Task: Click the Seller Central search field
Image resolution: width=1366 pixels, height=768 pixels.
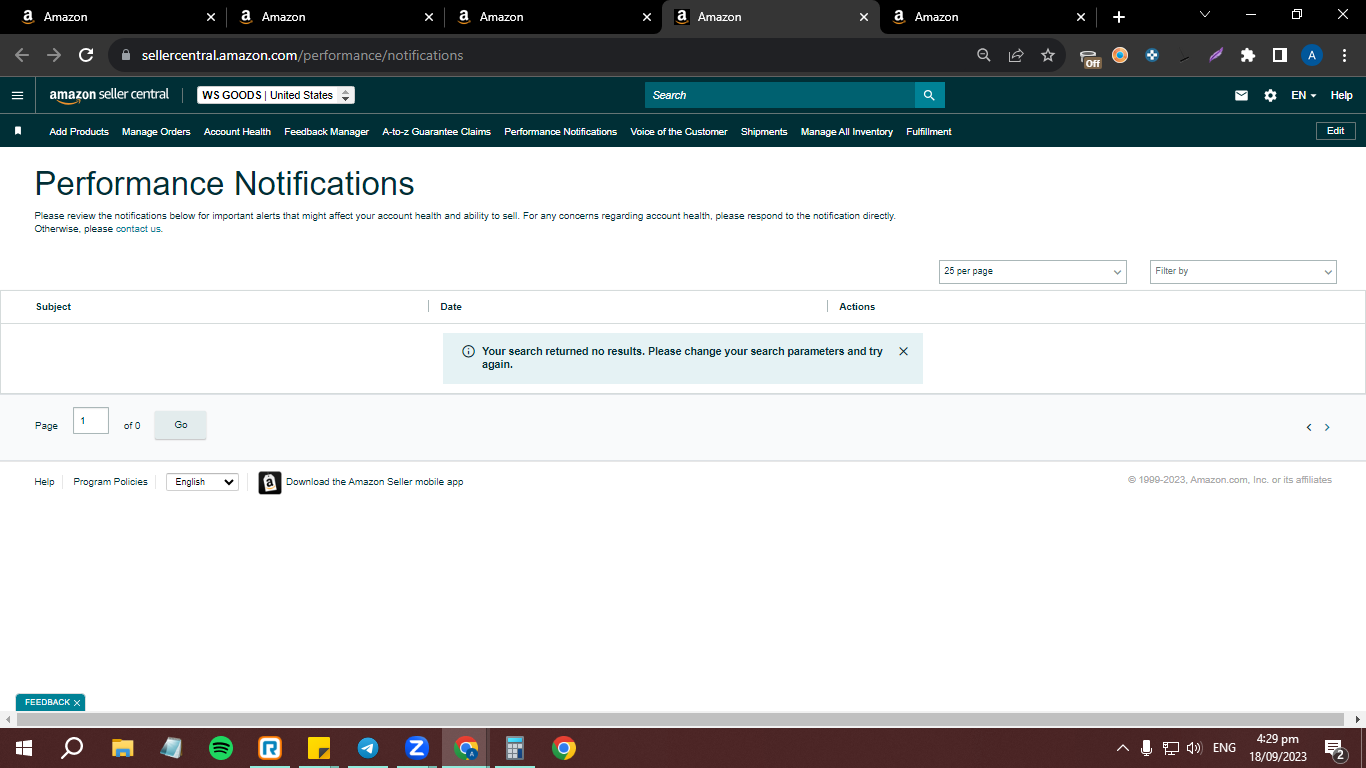Action: 780,95
